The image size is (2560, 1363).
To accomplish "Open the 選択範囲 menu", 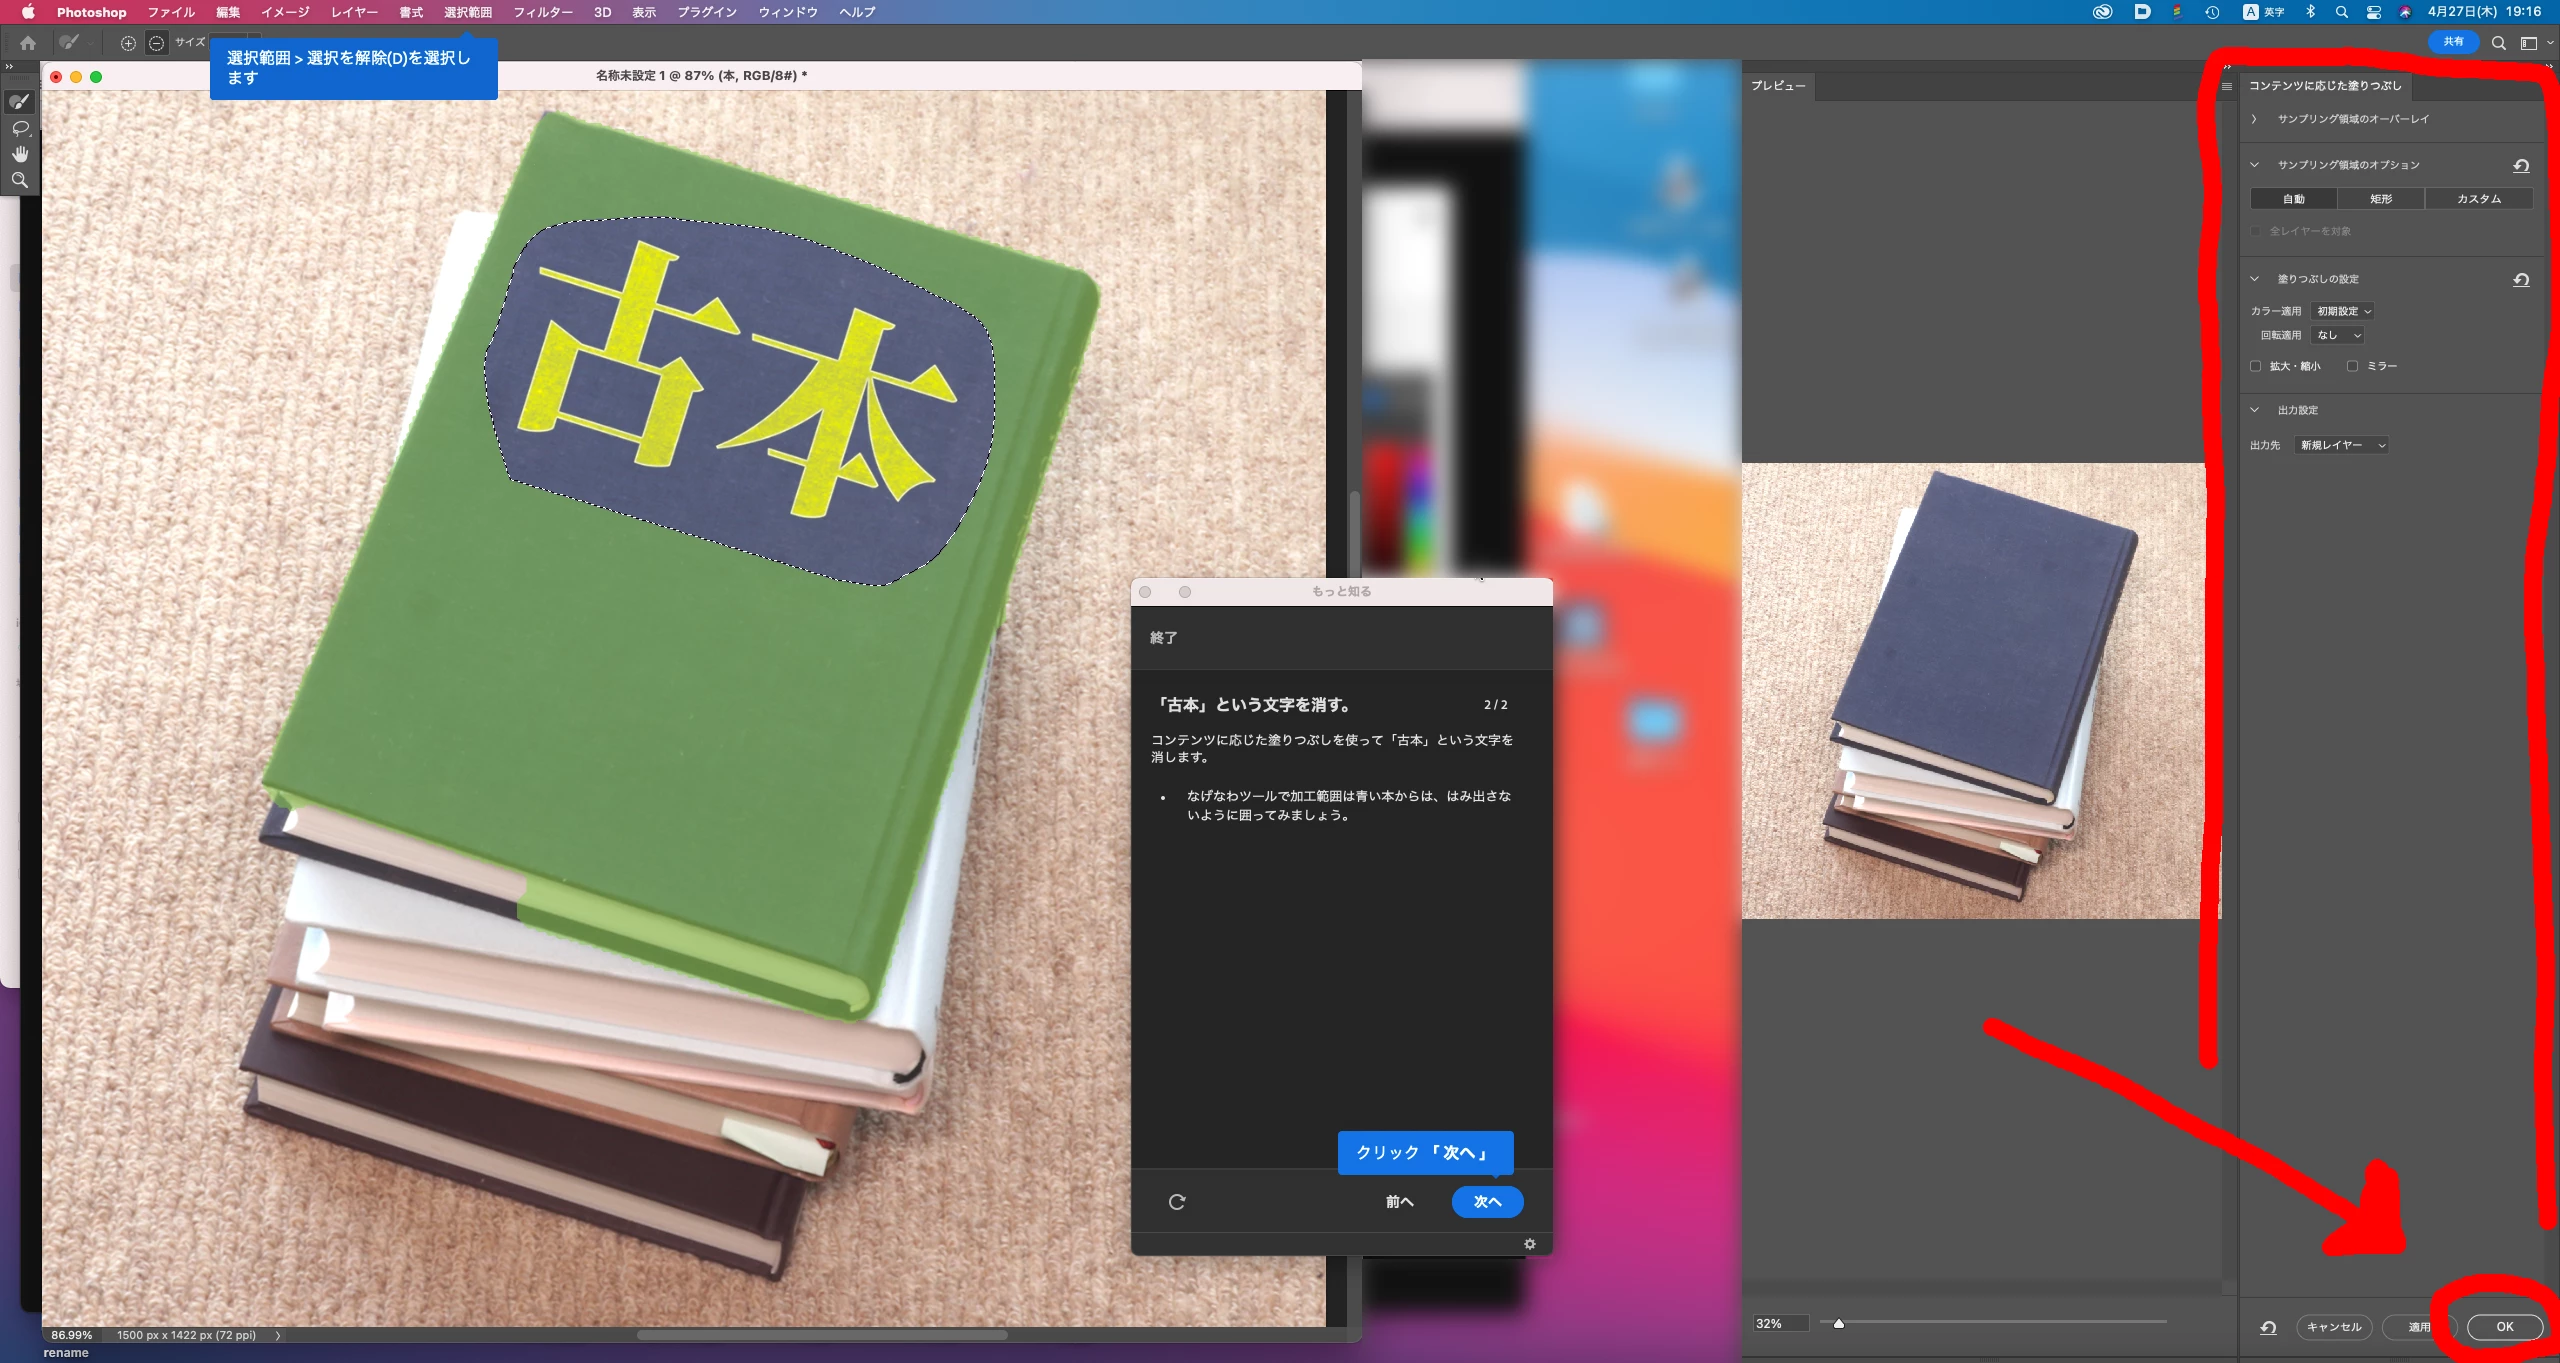I will click(x=468, y=12).
